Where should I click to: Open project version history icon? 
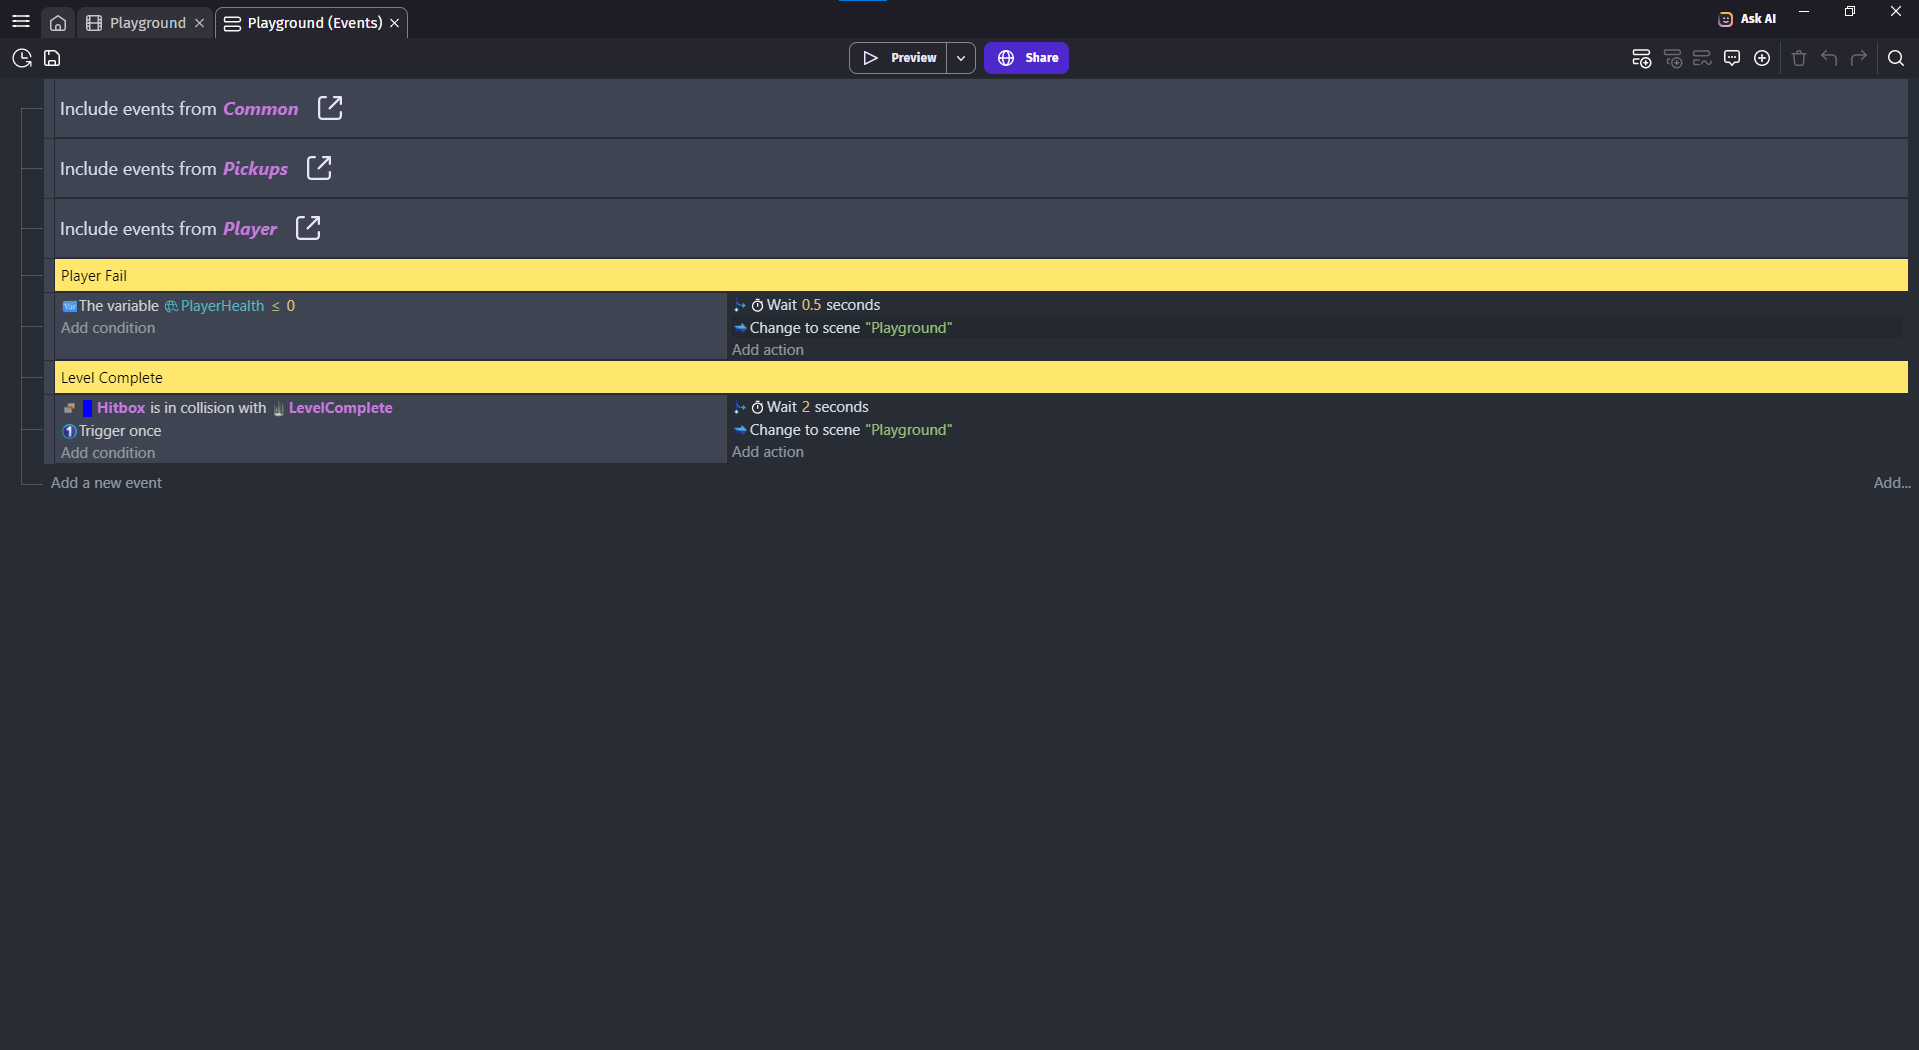tap(21, 58)
